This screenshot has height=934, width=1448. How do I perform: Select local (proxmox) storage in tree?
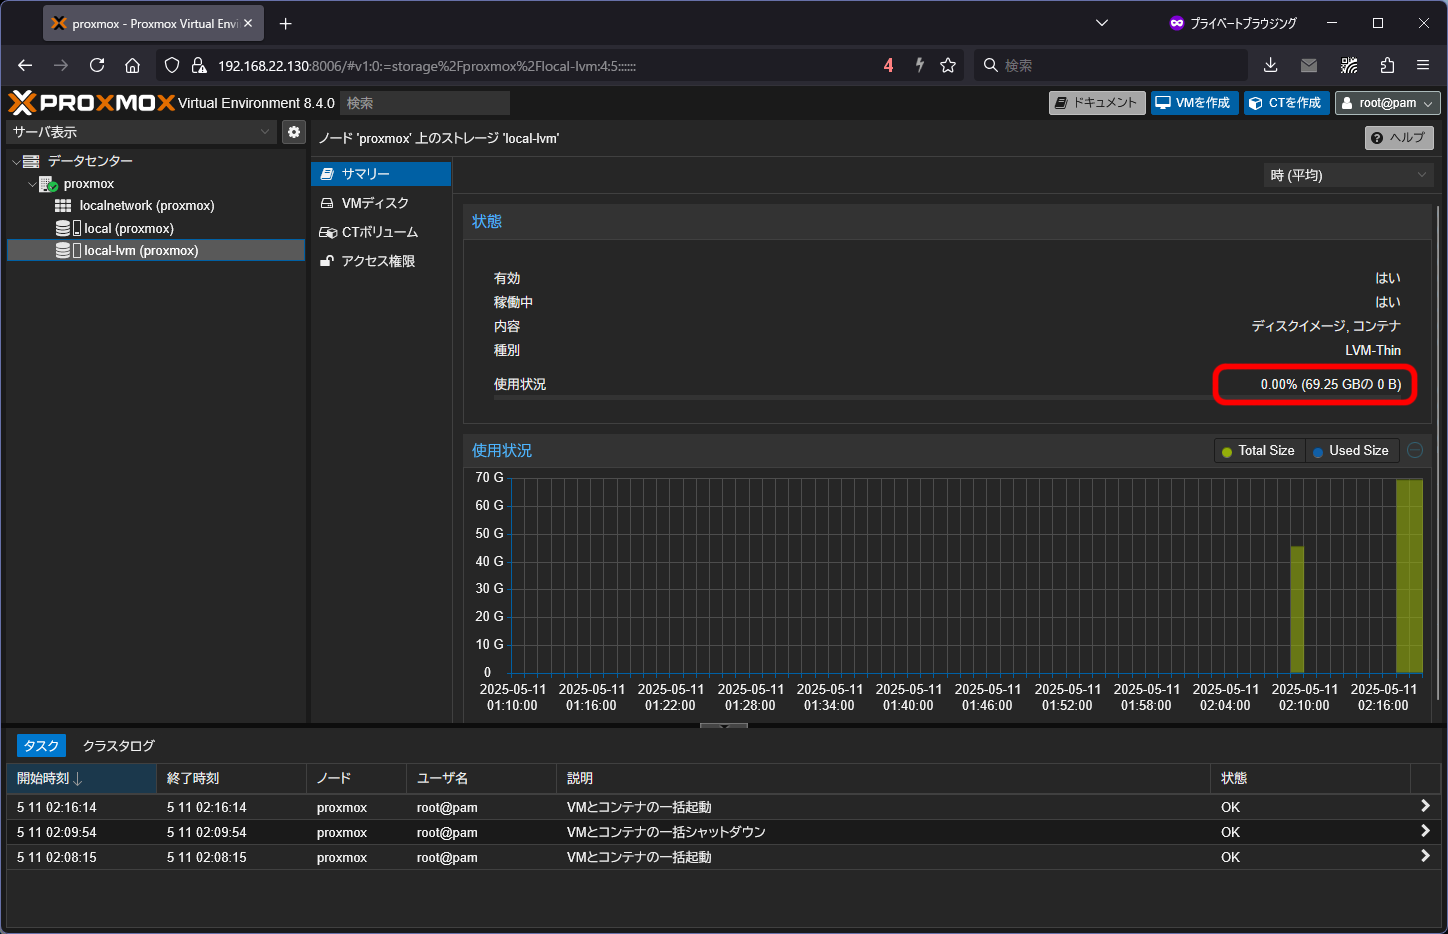128,229
